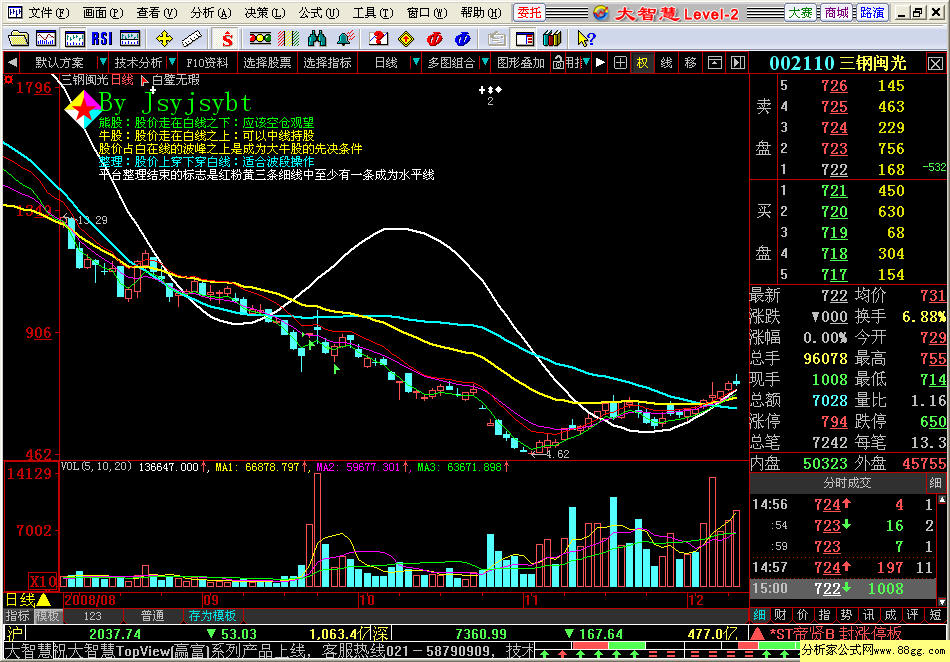Open the 工具(T) menu
Viewport: 950px width, 662px height.
[373, 12]
